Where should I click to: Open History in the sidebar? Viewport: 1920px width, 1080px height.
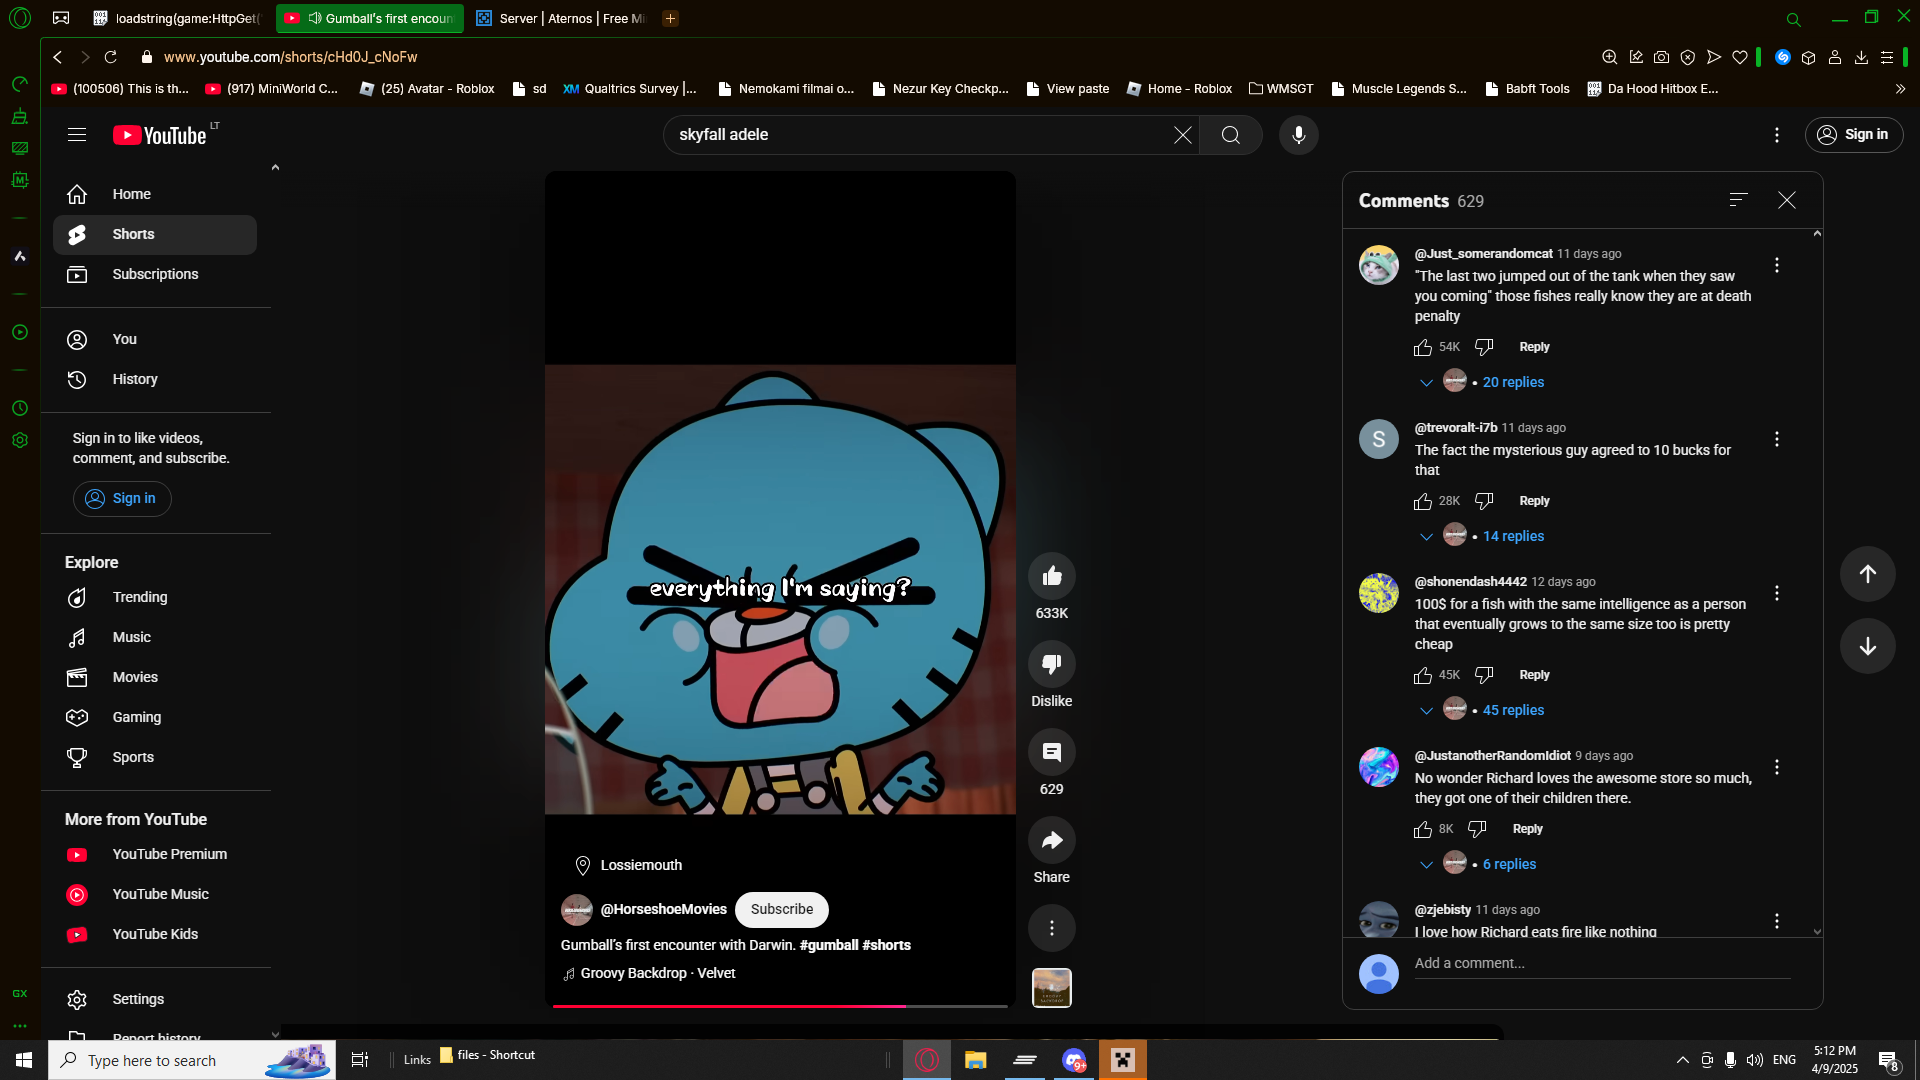pyautogui.click(x=155, y=379)
